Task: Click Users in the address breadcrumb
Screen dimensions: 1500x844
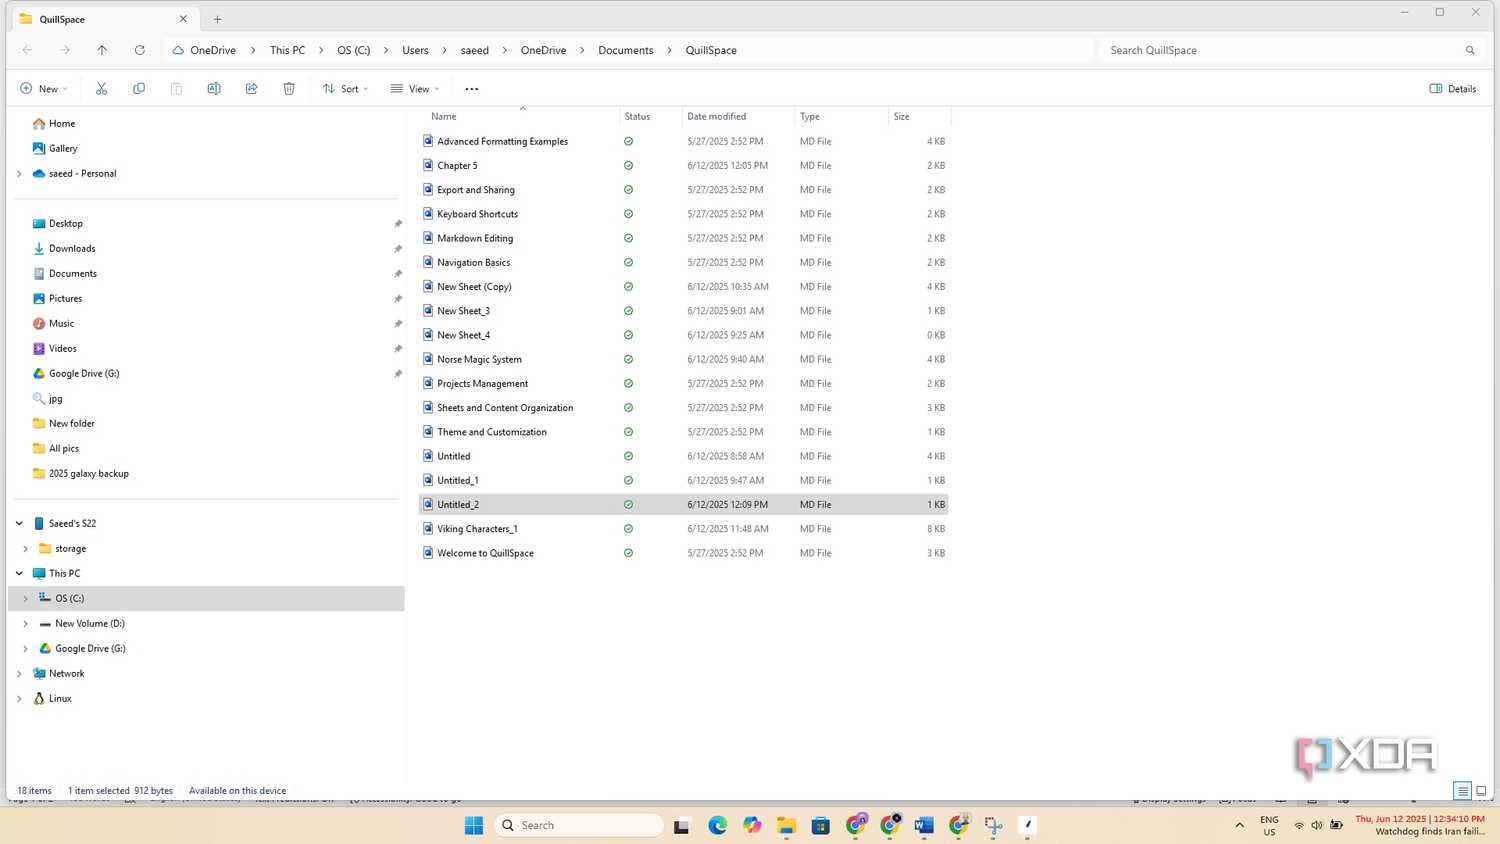Action: pos(415,50)
